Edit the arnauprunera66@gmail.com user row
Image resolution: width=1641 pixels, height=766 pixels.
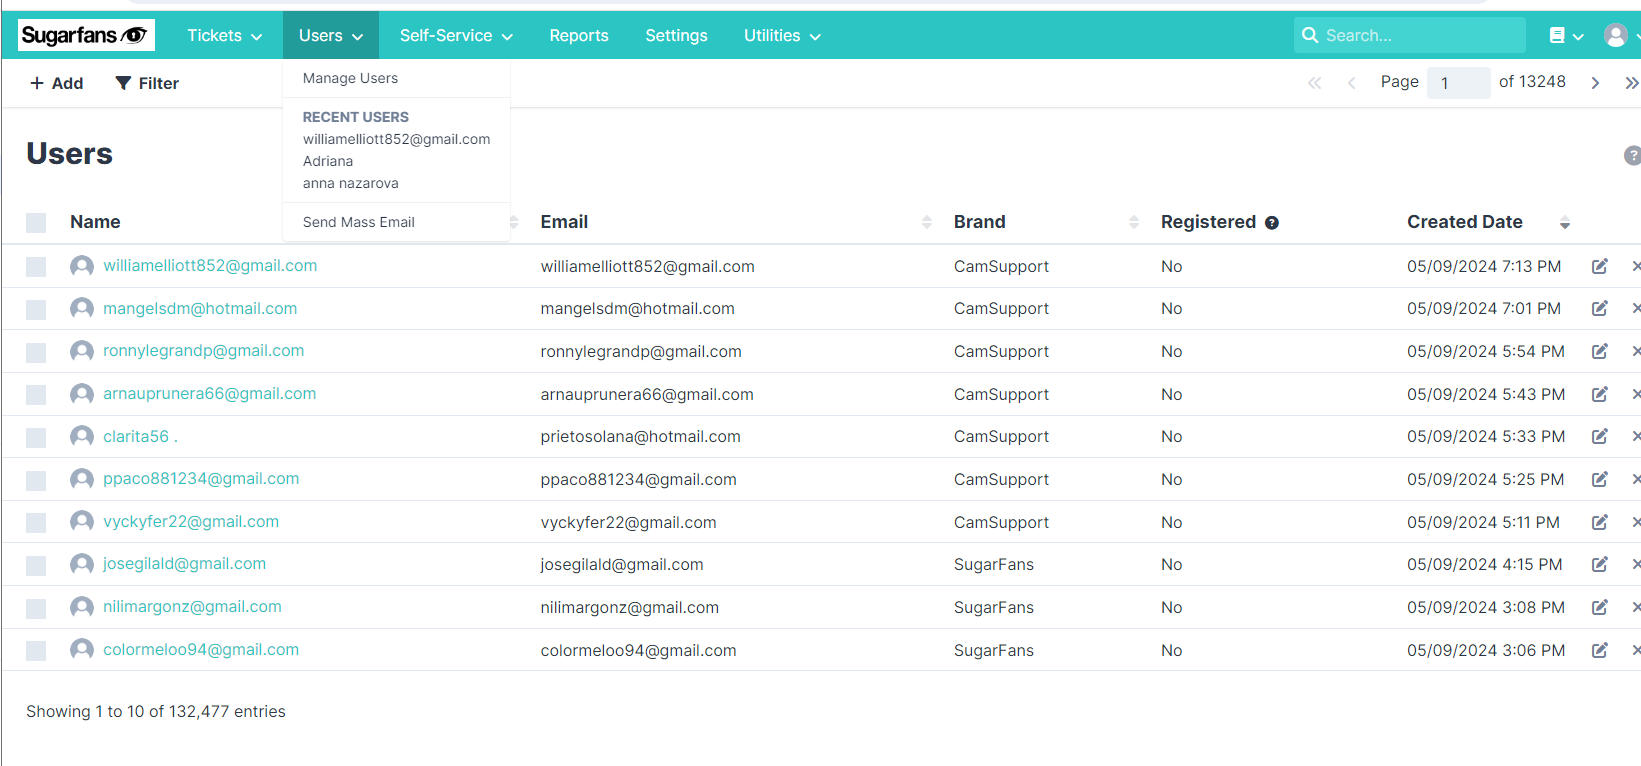[x=1600, y=394]
